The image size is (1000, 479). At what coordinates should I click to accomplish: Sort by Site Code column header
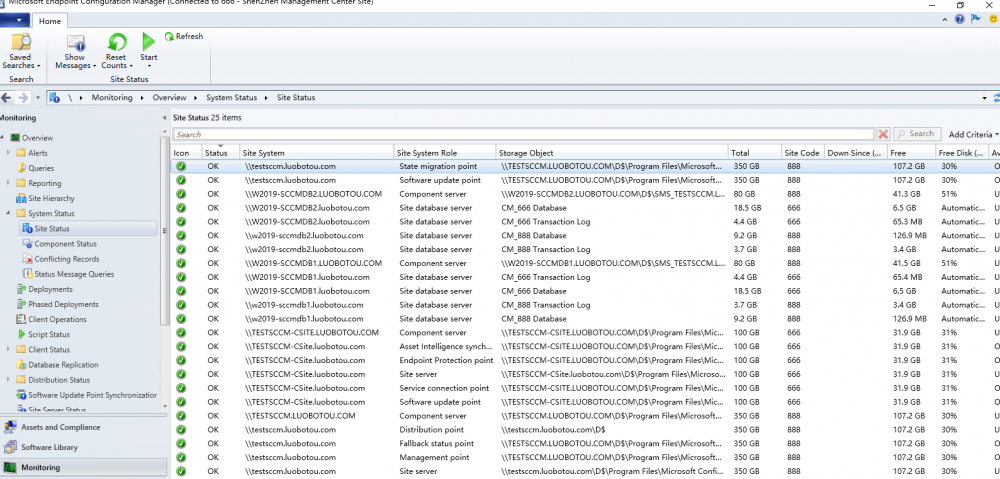[802, 153]
